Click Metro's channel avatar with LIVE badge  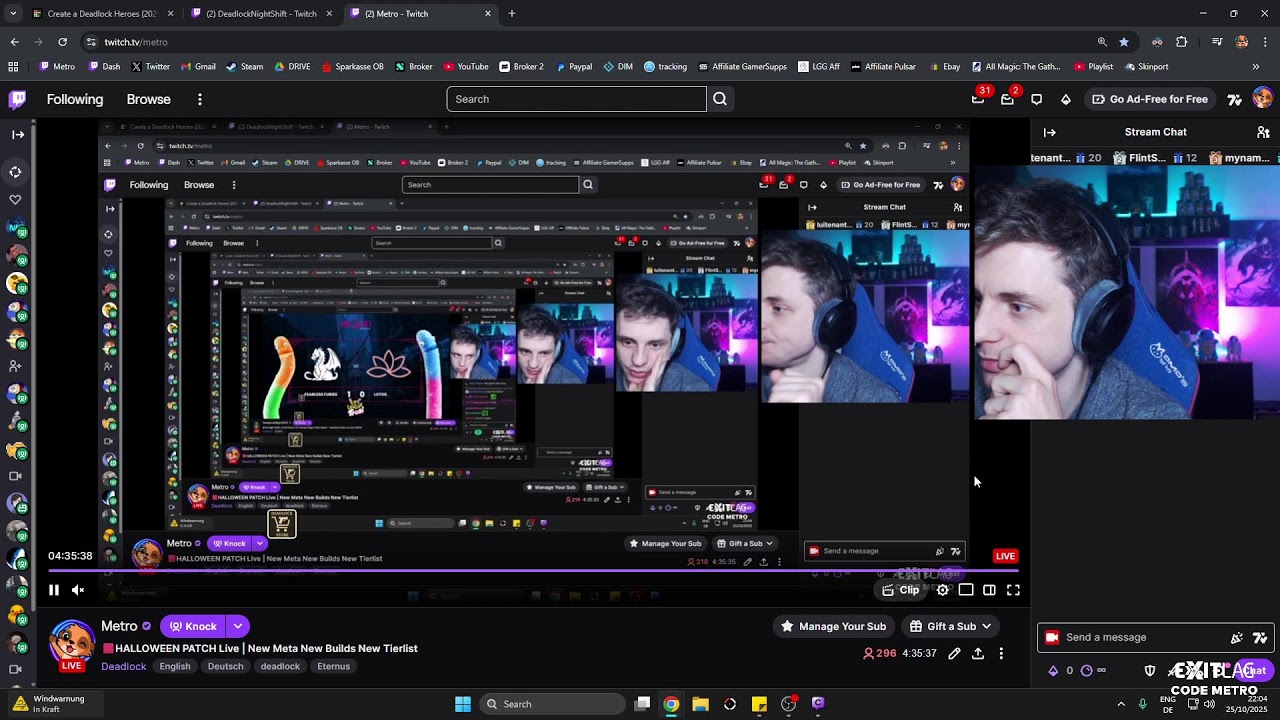point(71,645)
